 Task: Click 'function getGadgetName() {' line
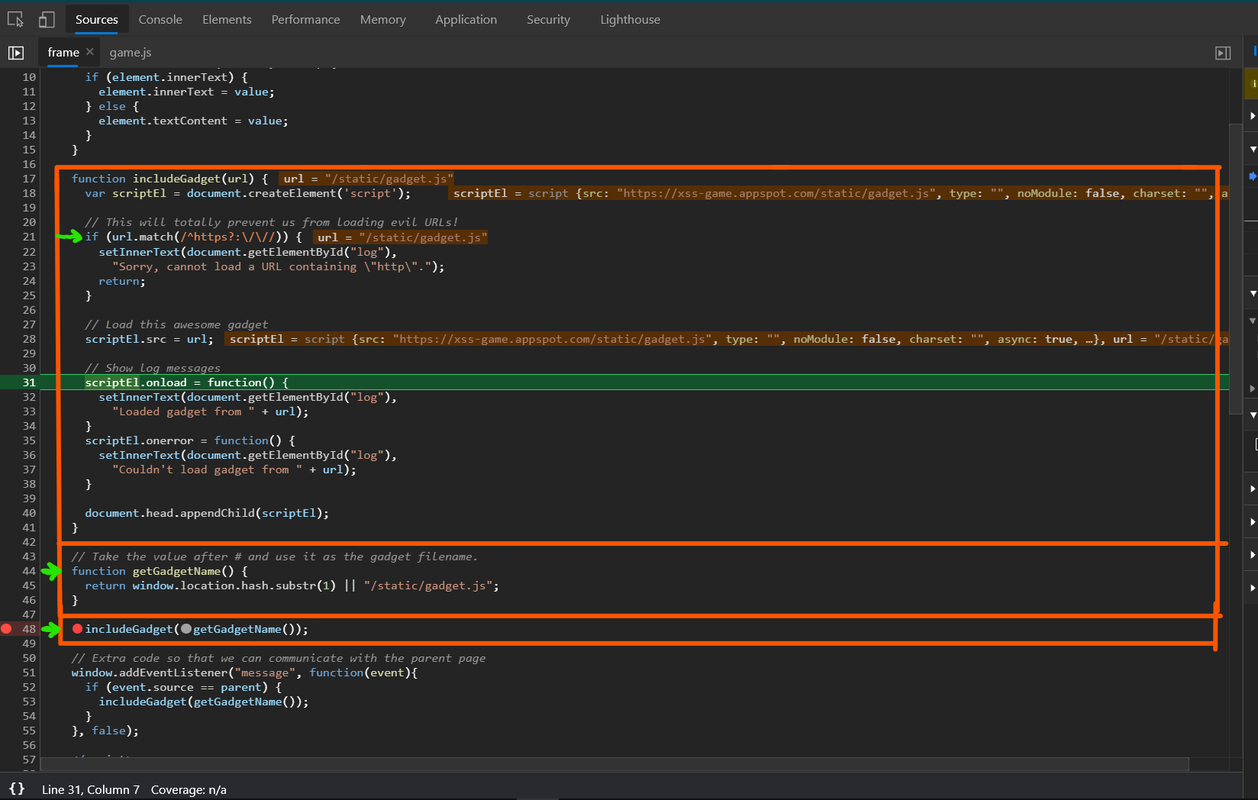159,571
